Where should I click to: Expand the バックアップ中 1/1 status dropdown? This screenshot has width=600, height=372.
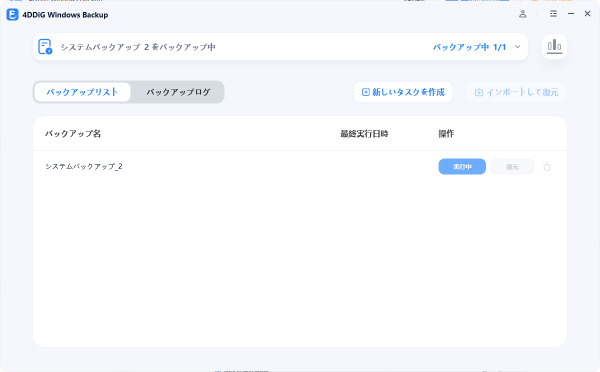coord(470,47)
